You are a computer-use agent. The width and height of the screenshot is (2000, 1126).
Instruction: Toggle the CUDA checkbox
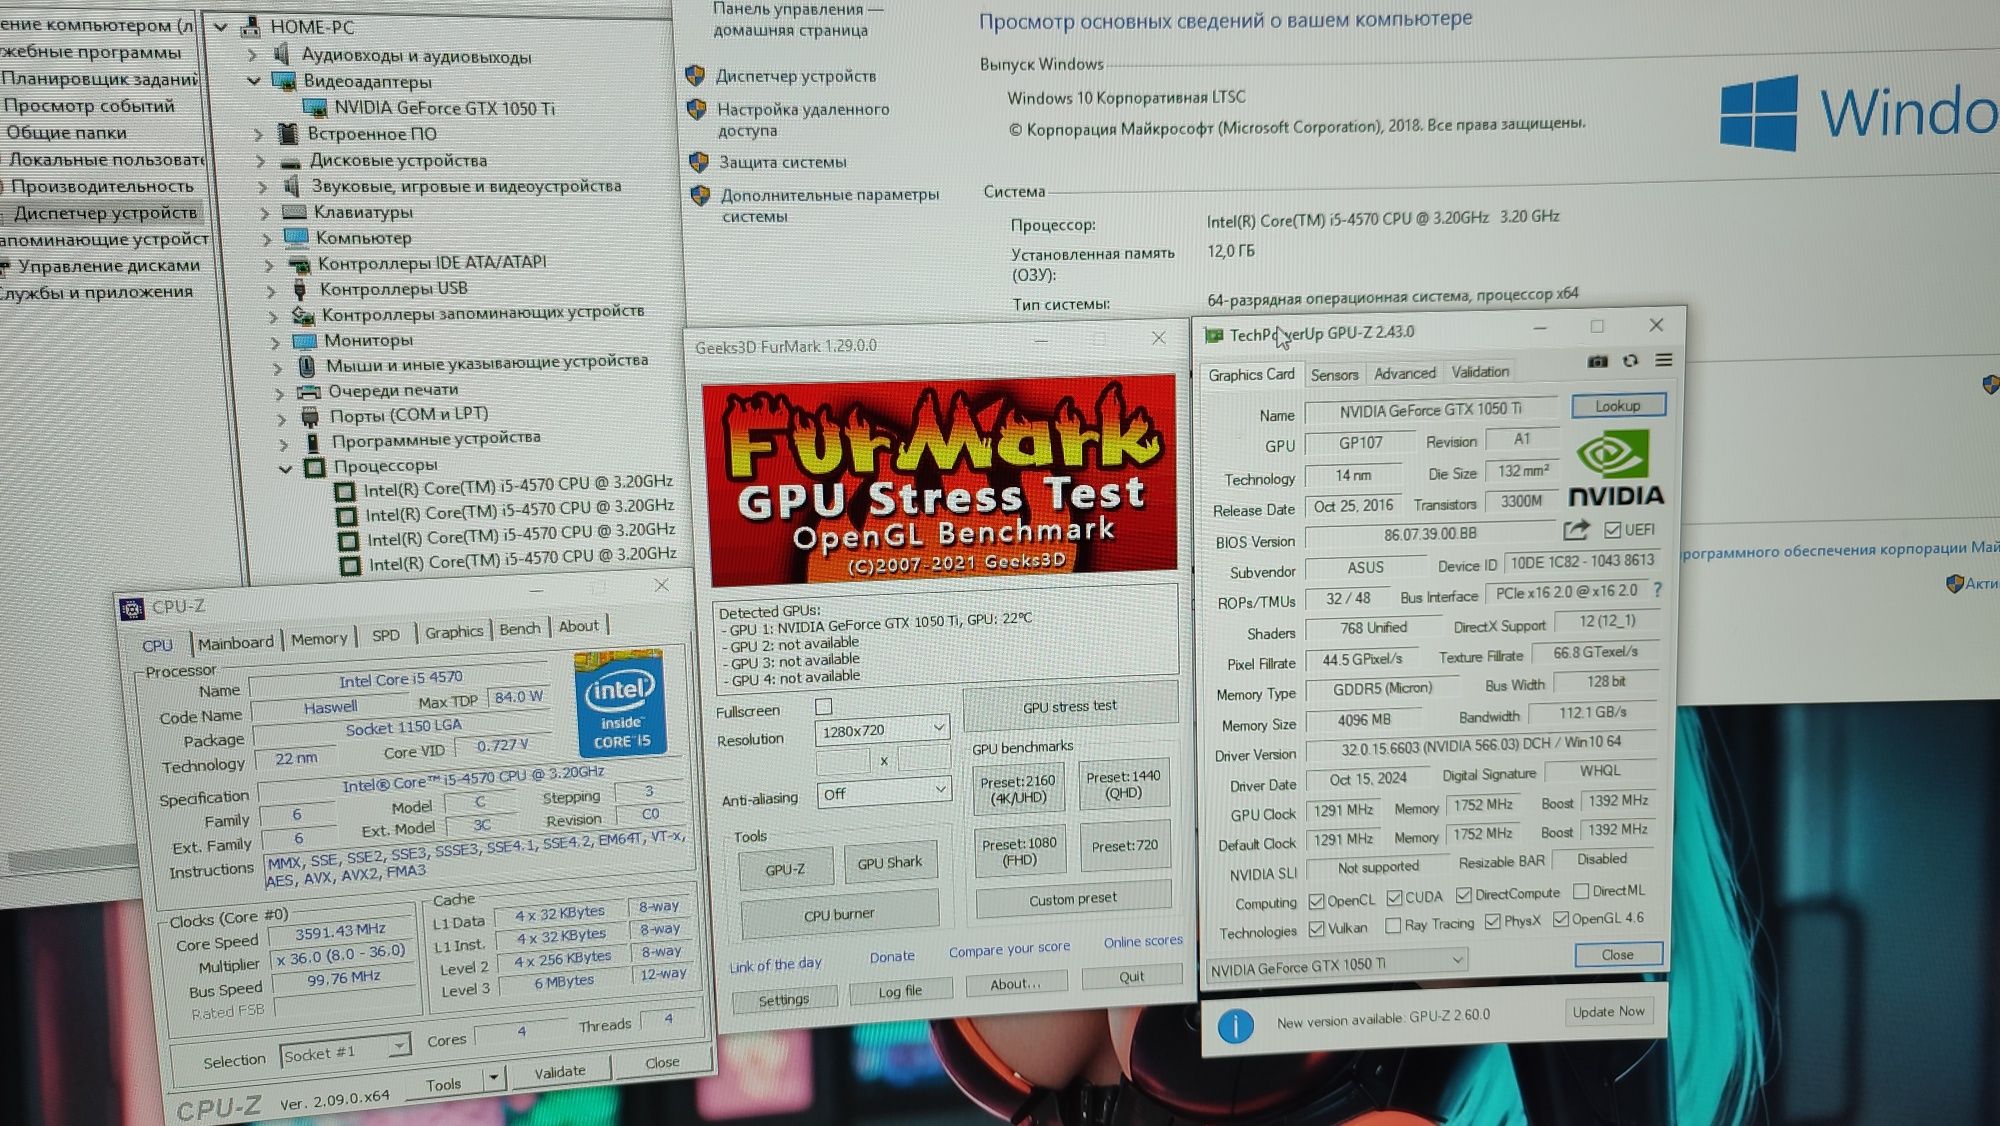coord(1394,898)
